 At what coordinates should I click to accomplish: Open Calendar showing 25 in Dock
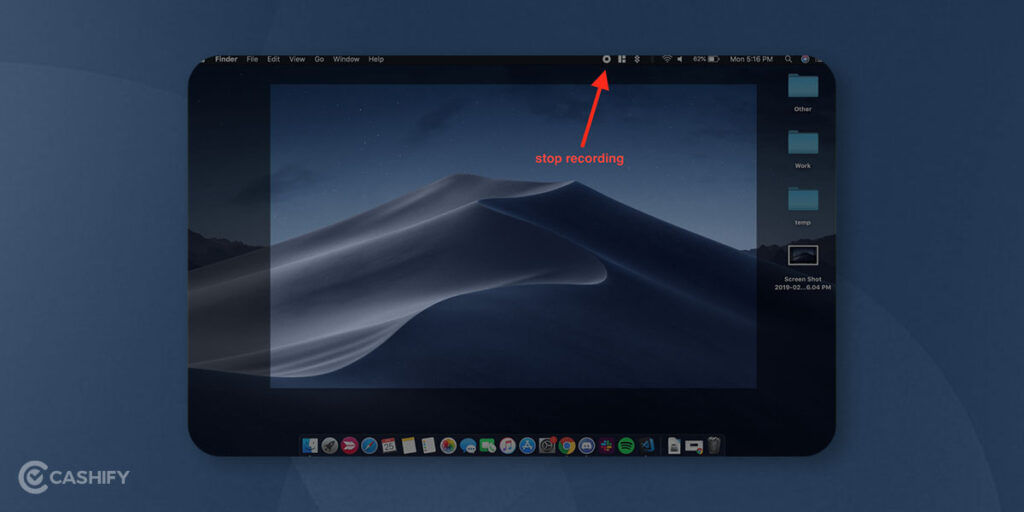[x=389, y=445]
